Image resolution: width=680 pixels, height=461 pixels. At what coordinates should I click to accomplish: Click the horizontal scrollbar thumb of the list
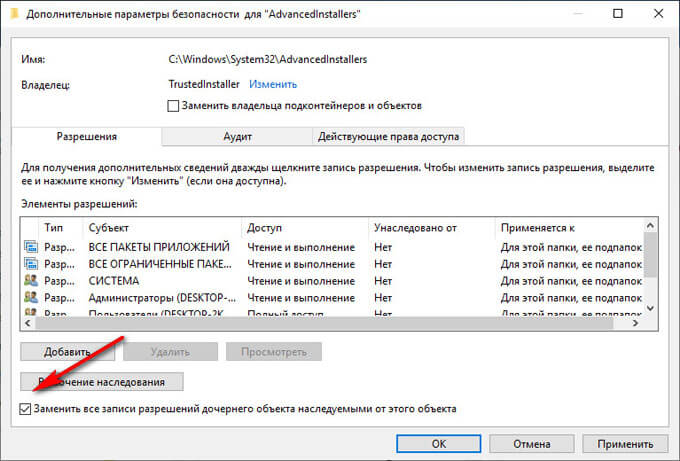click(x=324, y=323)
